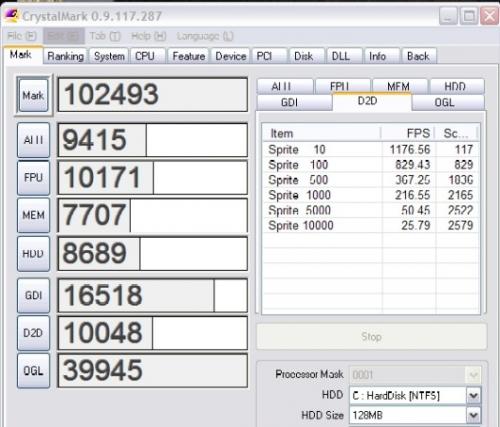Open the ALU results tab above the list
This screenshot has height=427, width=500.
(x=285, y=87)
